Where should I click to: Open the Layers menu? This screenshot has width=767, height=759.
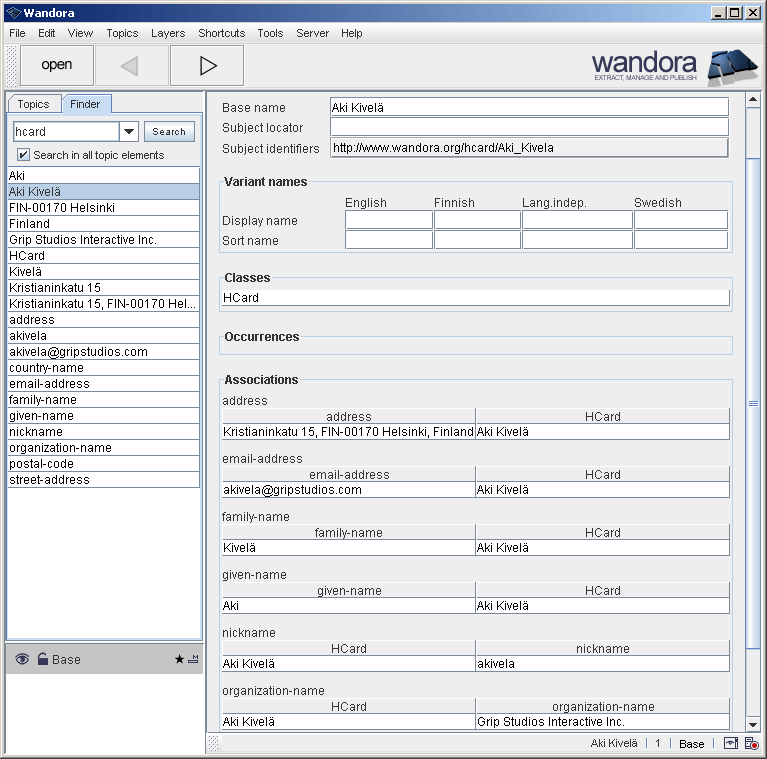point(168,33)
